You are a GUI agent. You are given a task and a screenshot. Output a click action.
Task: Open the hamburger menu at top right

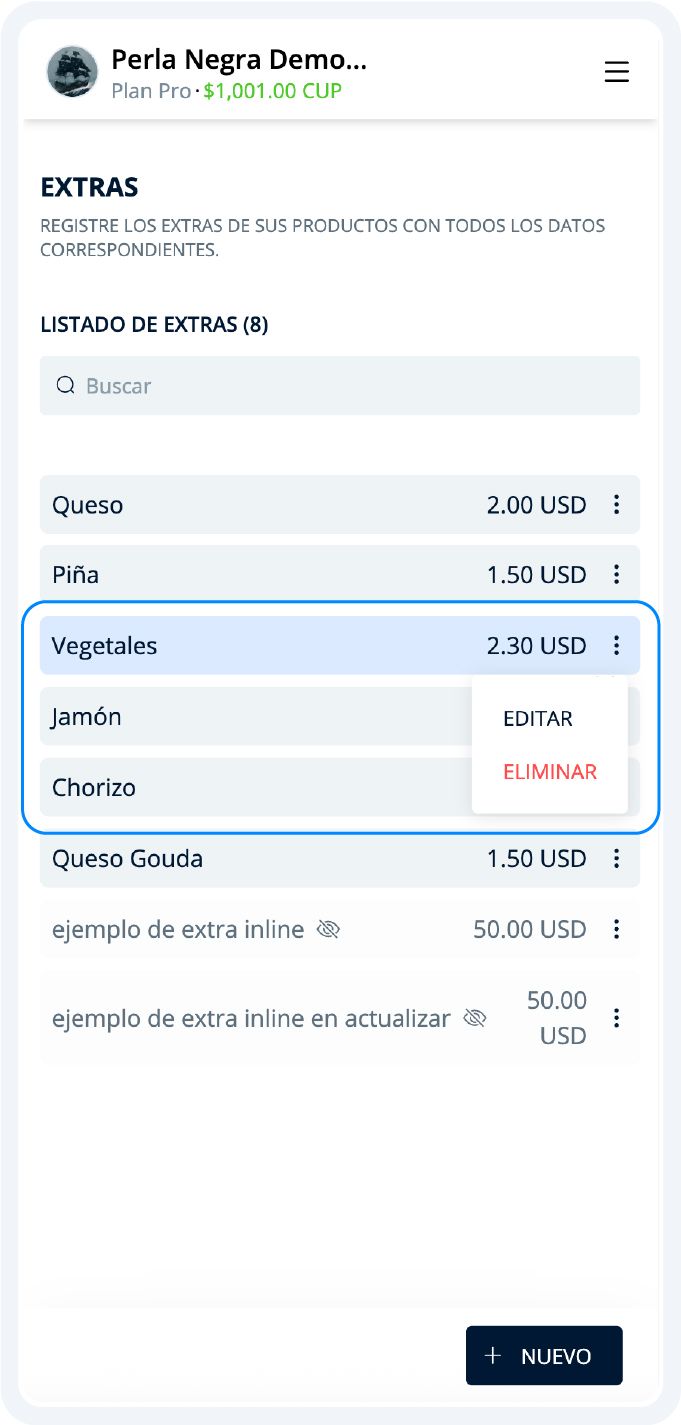[x=617, y=72]
